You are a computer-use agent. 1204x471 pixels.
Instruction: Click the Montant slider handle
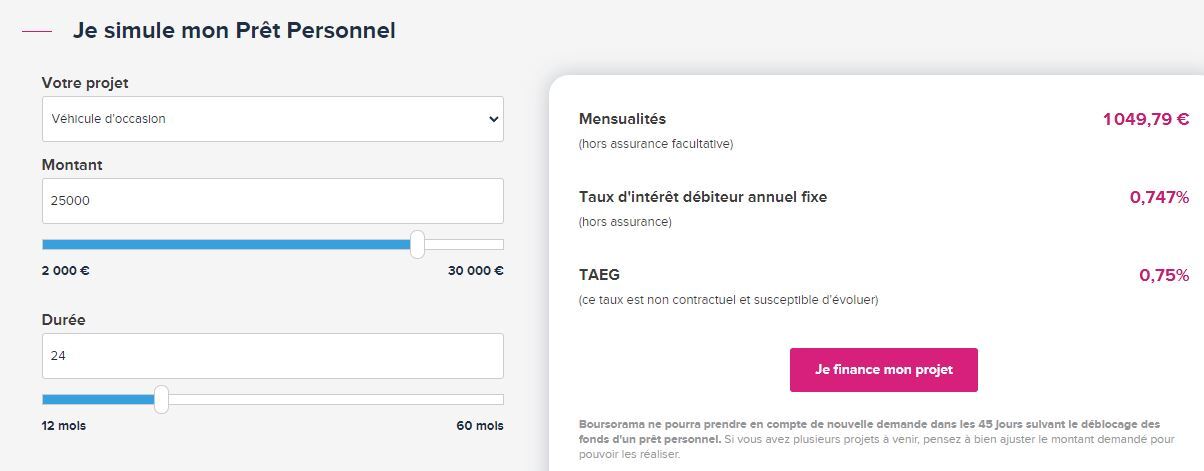(417, 244)
